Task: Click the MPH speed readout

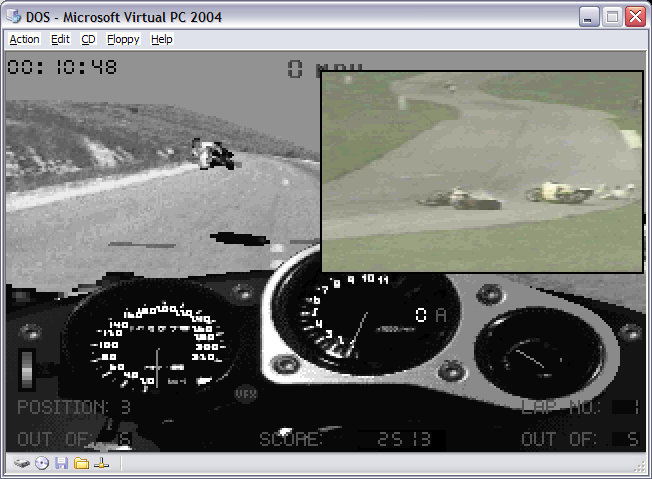Action: pos(325,69)
